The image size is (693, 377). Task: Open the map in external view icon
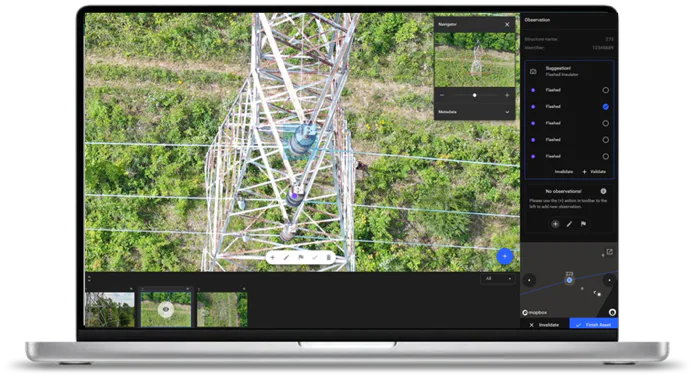click(609, 252)
